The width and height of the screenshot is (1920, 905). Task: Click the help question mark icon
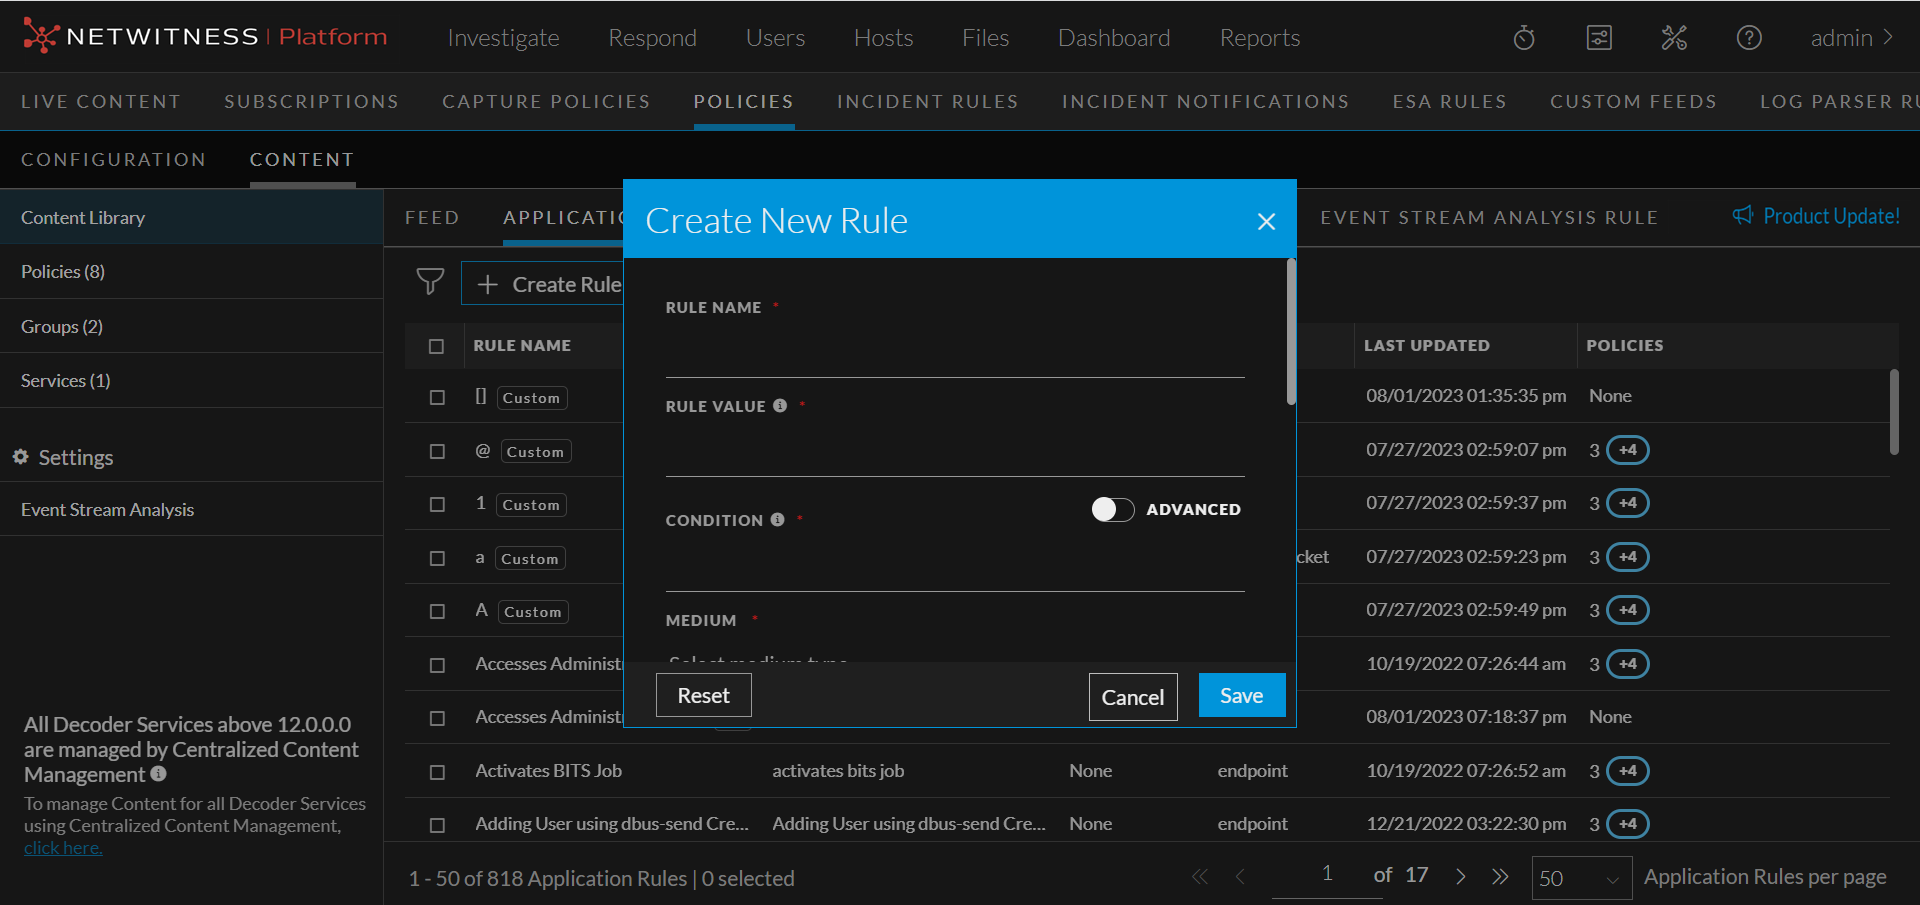[1749, 38]
